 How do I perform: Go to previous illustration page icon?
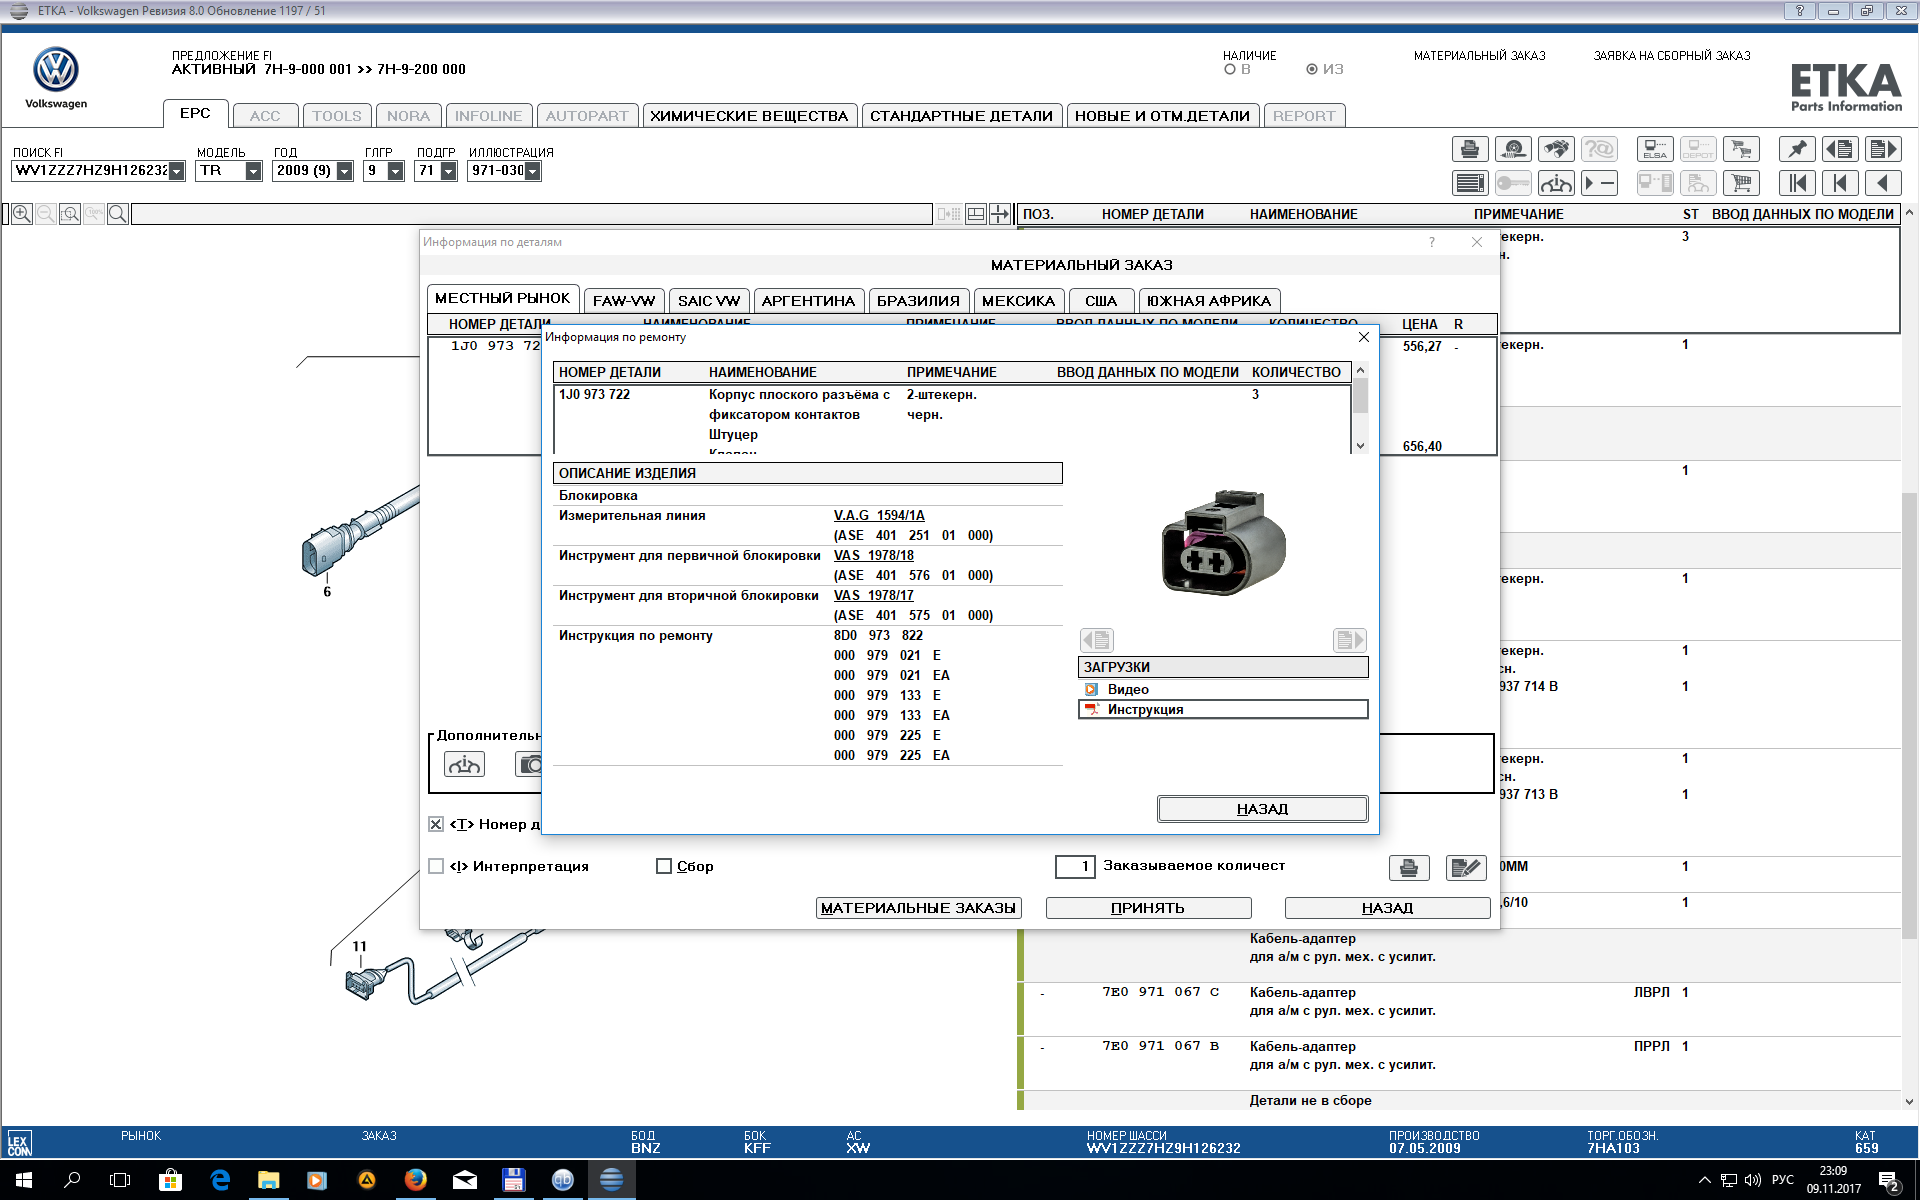[1840, 149]
